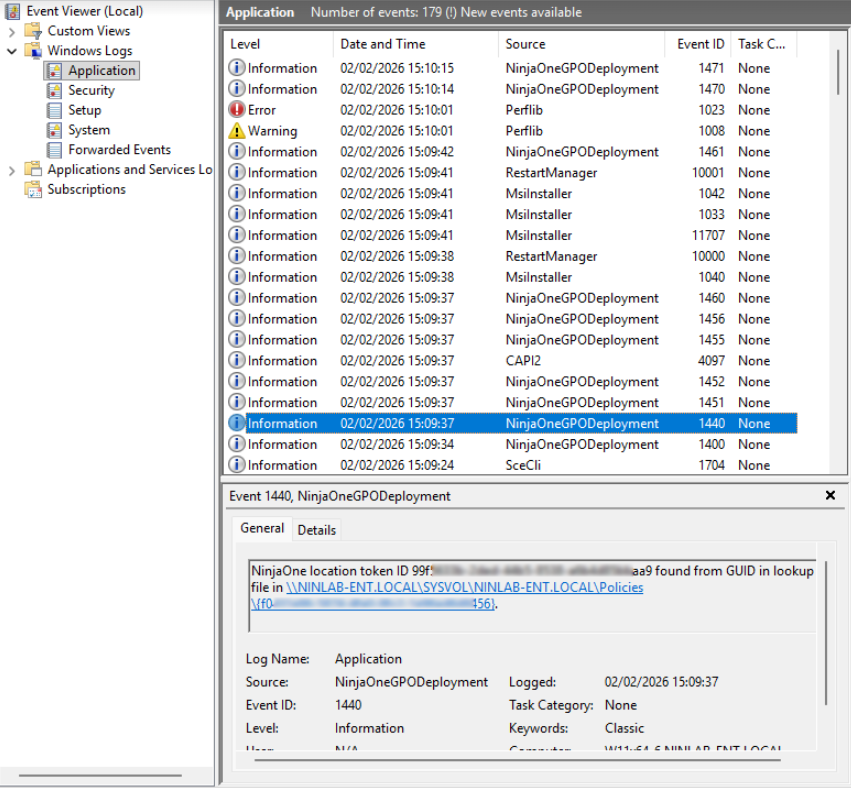The height and width of the screenshot is (788, 851).
Task: Click the Forwarded Events log icon
Action: click(54, 150)
